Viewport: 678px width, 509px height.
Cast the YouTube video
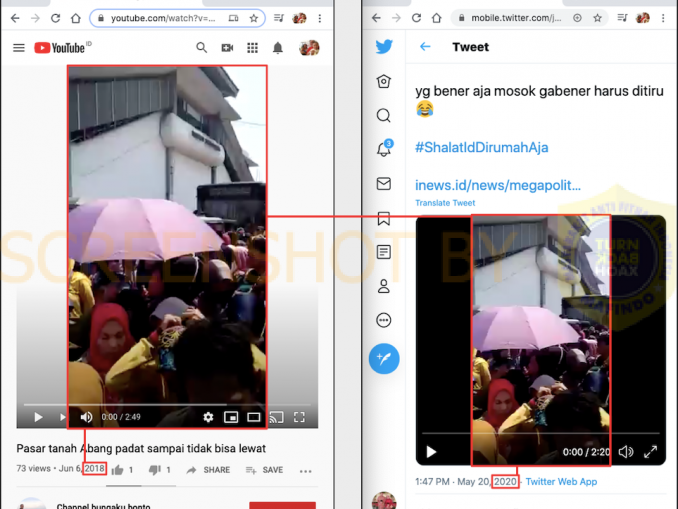276,417
